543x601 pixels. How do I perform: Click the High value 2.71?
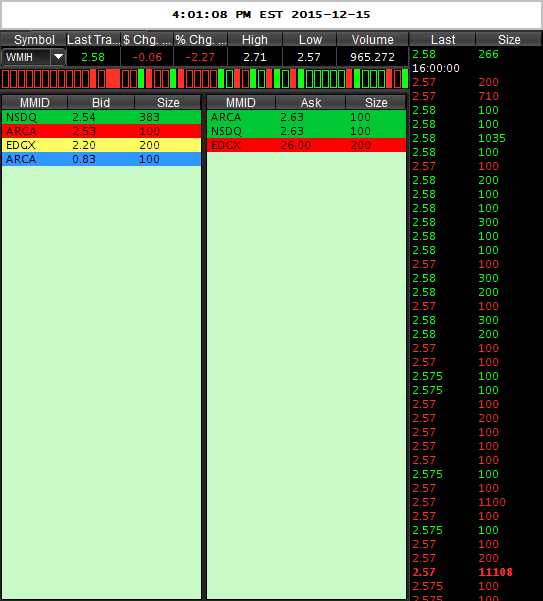[x=255, y=57]
